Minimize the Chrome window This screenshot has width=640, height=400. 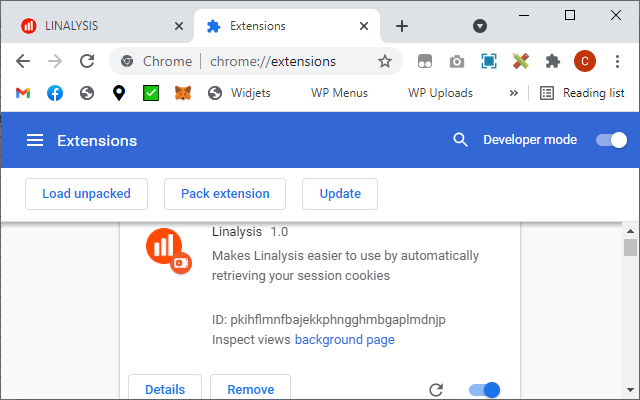coord(524,16)
